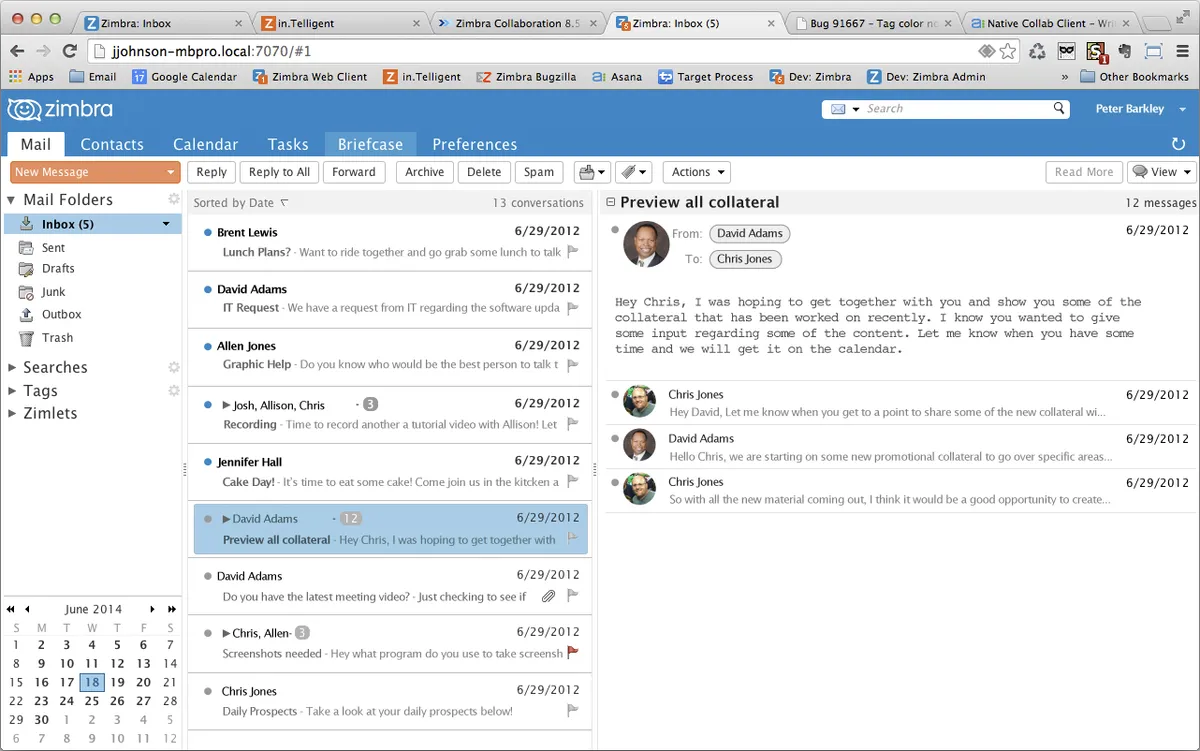
Task: Open the move-to-folder dropdown in toolbar
Action: pos(592,172)
